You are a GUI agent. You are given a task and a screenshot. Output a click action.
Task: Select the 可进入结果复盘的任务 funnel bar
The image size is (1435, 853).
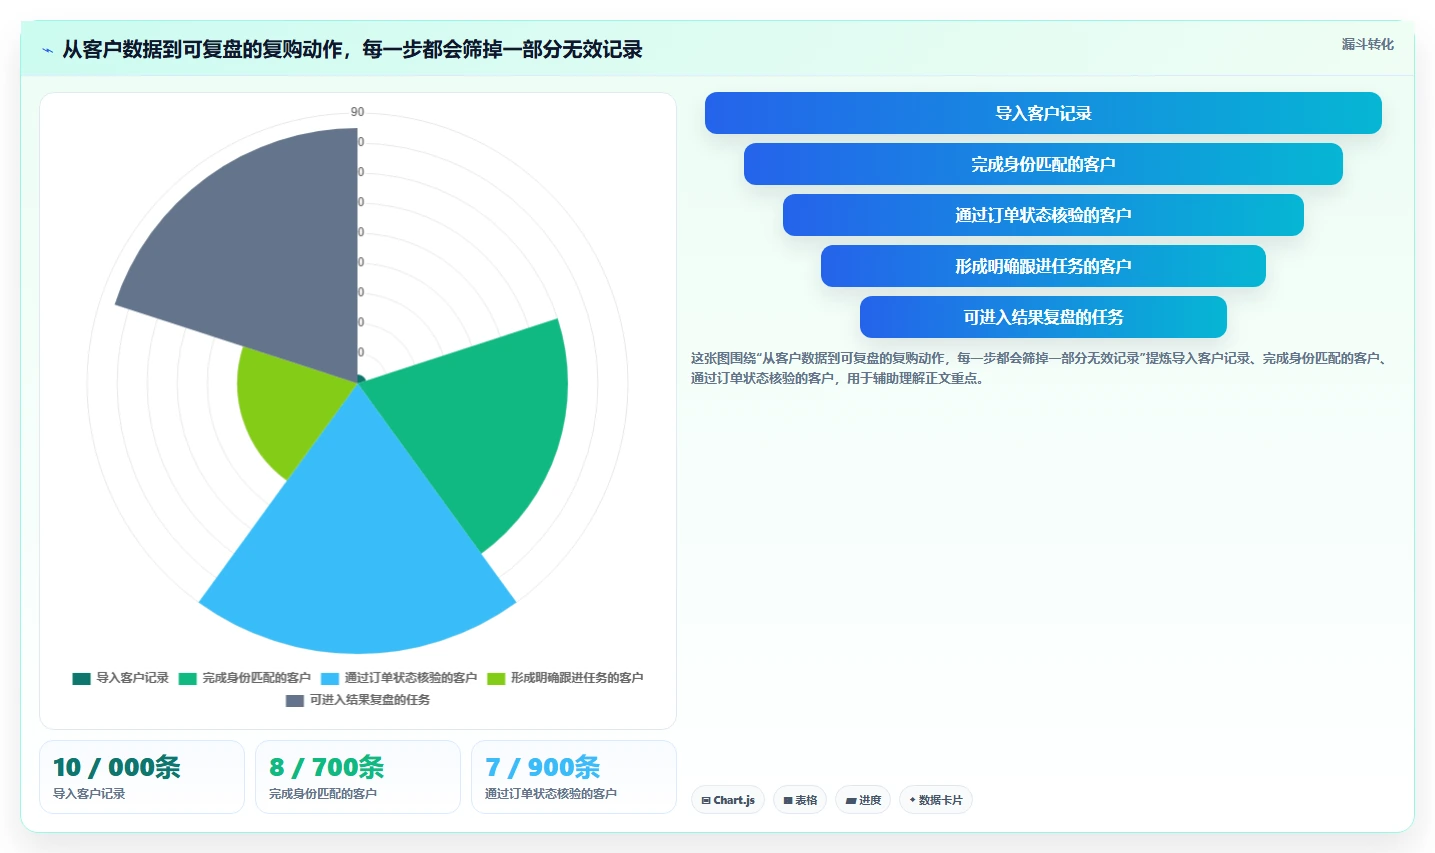pos(1043,317)
